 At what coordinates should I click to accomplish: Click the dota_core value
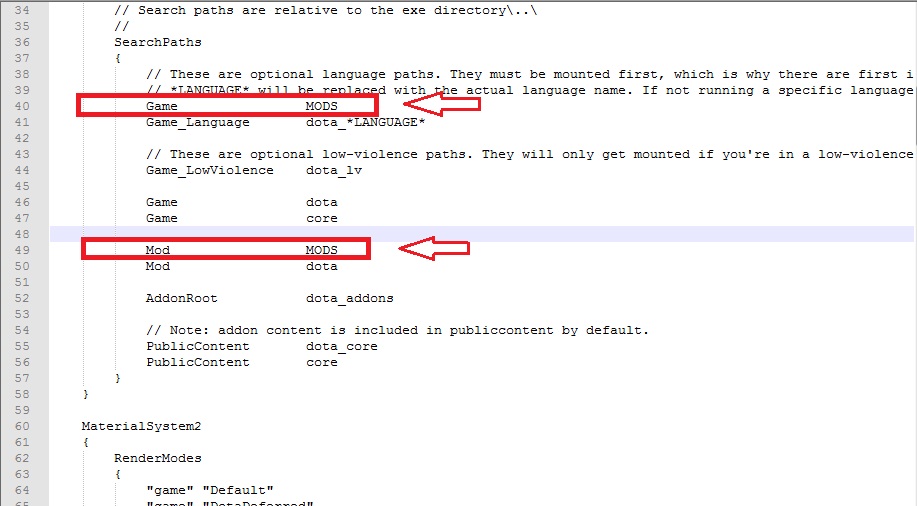342,346
